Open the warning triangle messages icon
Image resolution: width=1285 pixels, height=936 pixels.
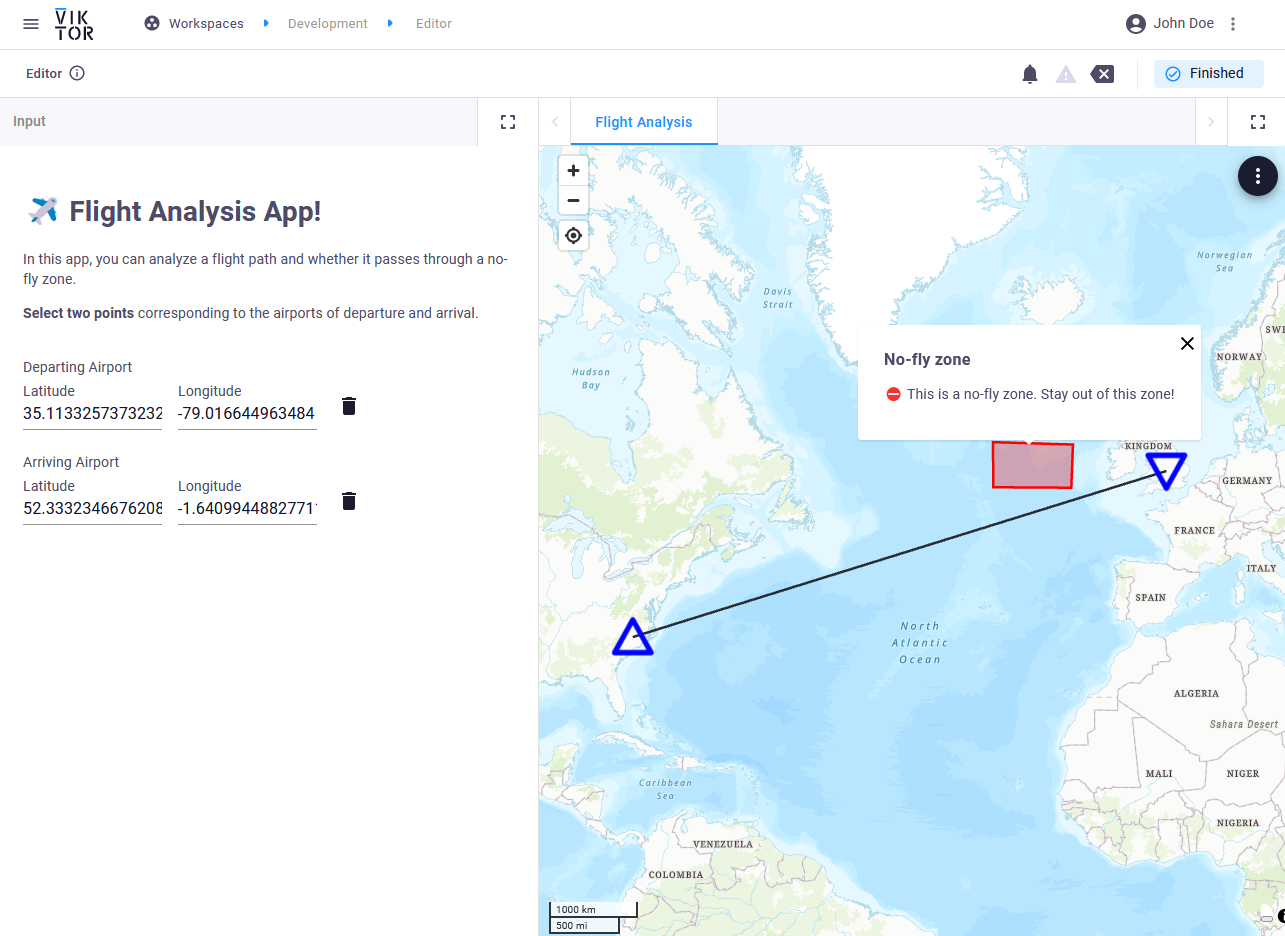[1066, 74]
